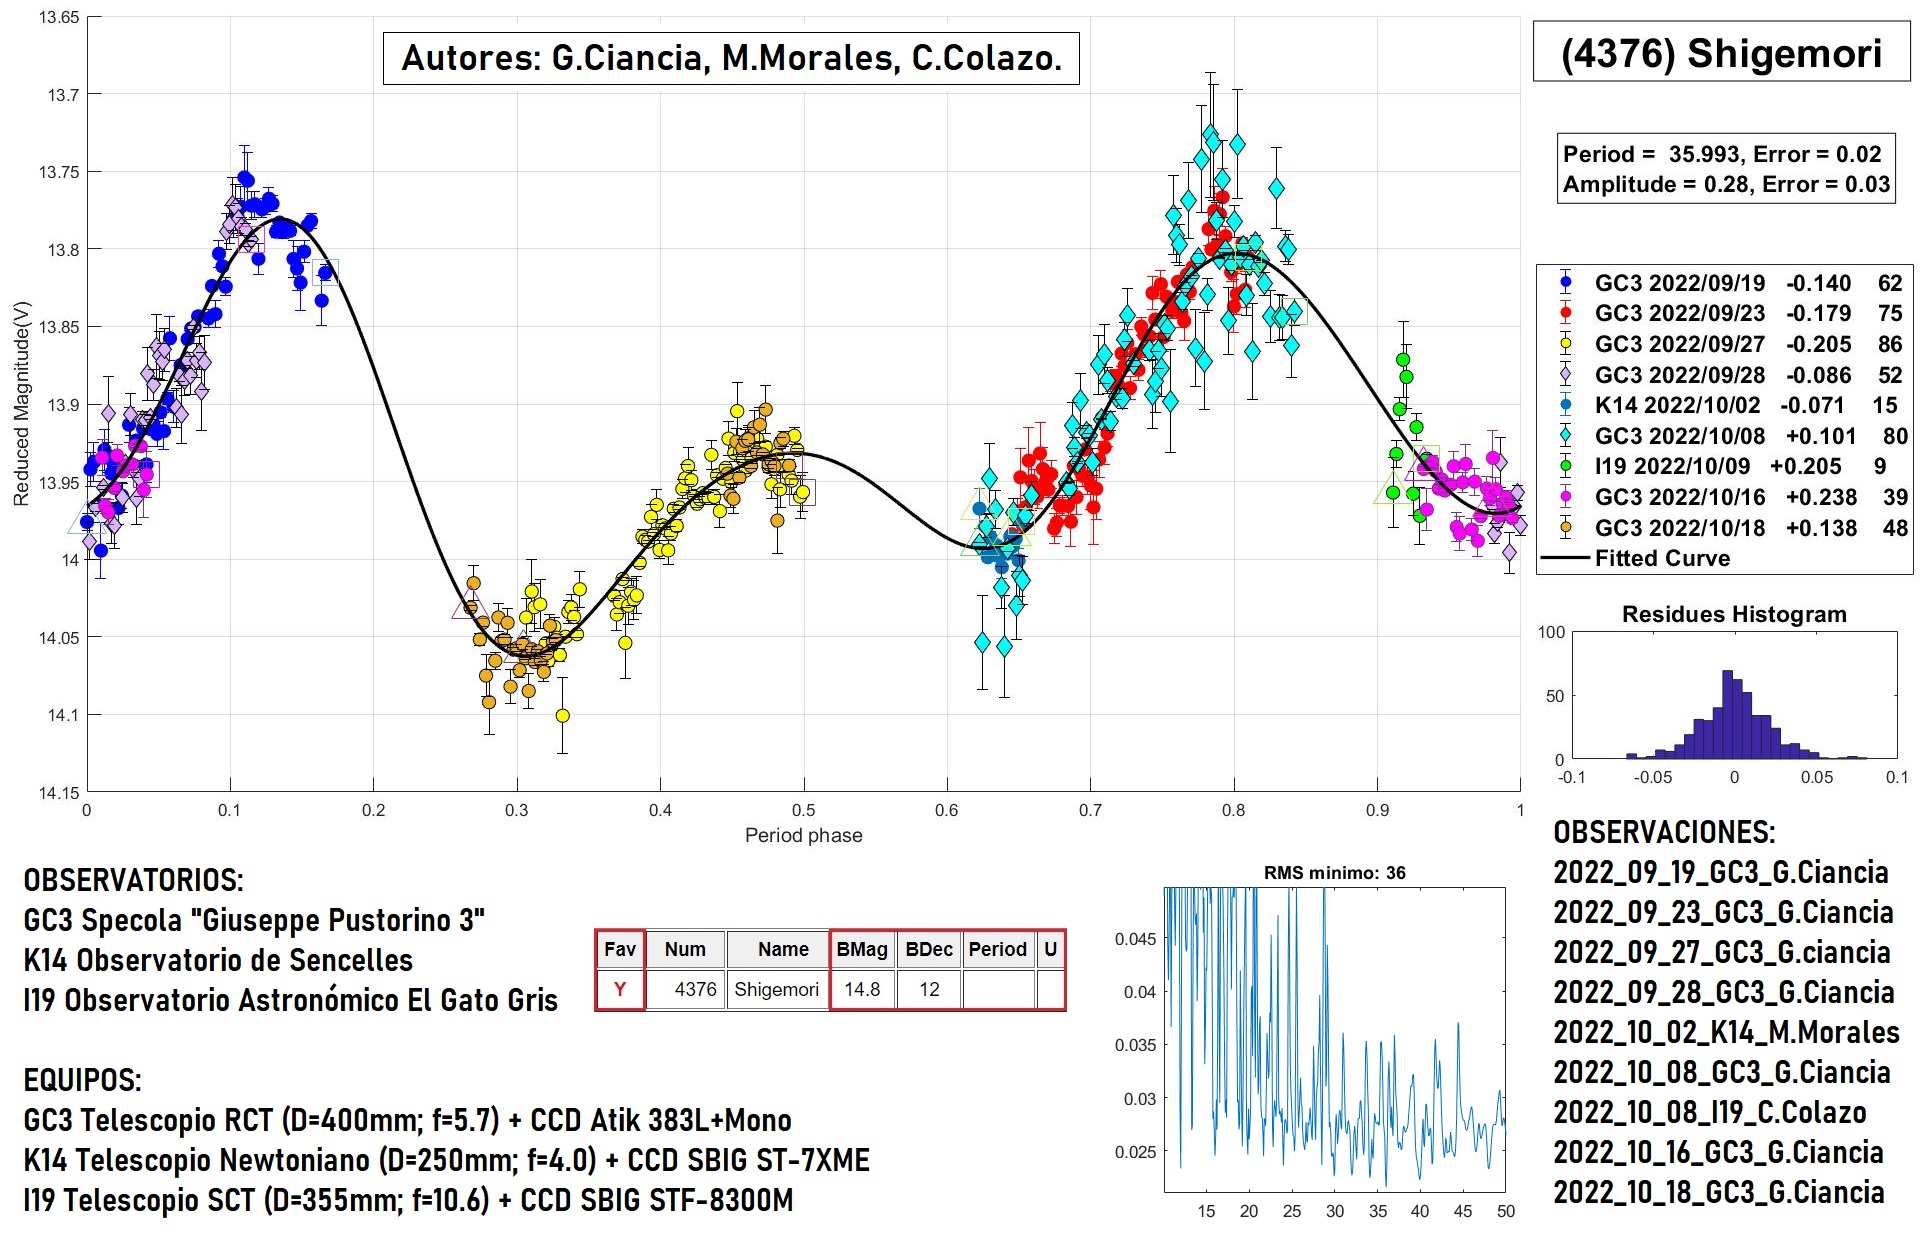Click the 'GC3 Telescopio RCT' equipment line
This screenshot has height=1239, width=1926.
point(407,1120)
